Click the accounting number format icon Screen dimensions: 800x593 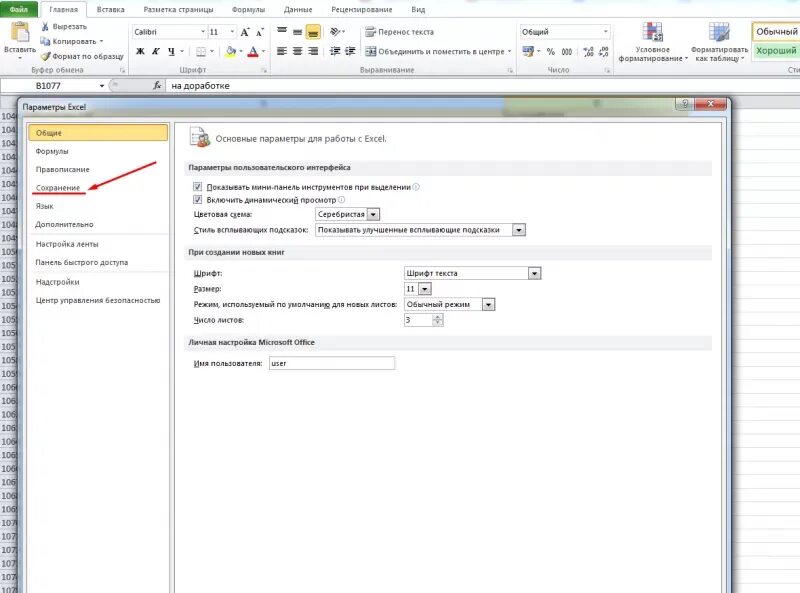click(528, 52)
